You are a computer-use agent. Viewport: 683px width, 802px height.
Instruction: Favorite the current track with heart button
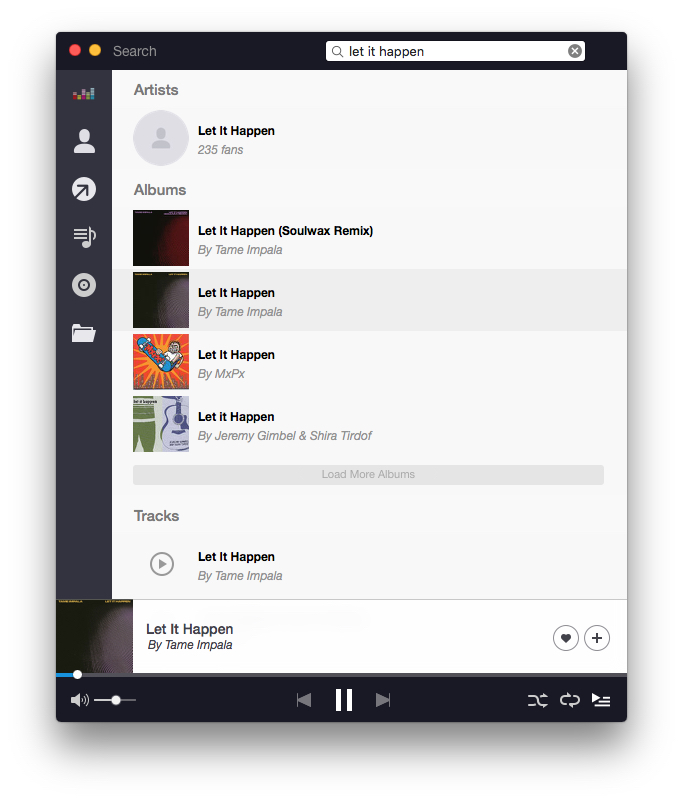click(565, 638)
